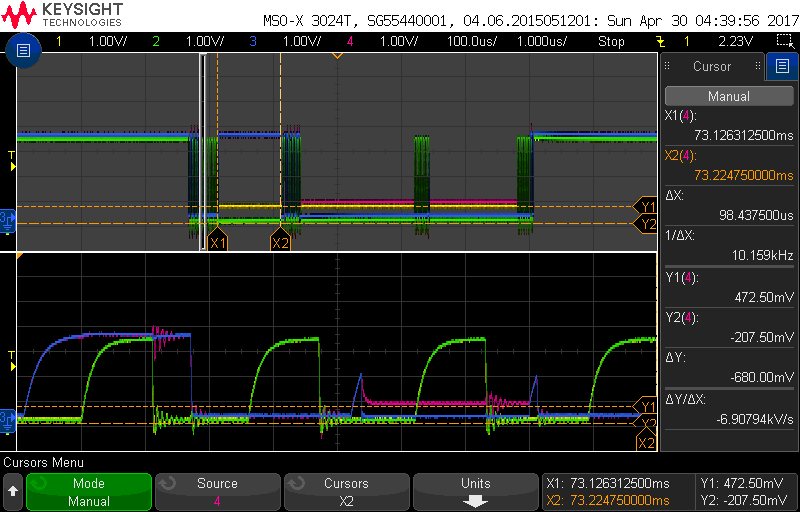Click the channel 3 ground marker in zoom window

tap(8, 420)
